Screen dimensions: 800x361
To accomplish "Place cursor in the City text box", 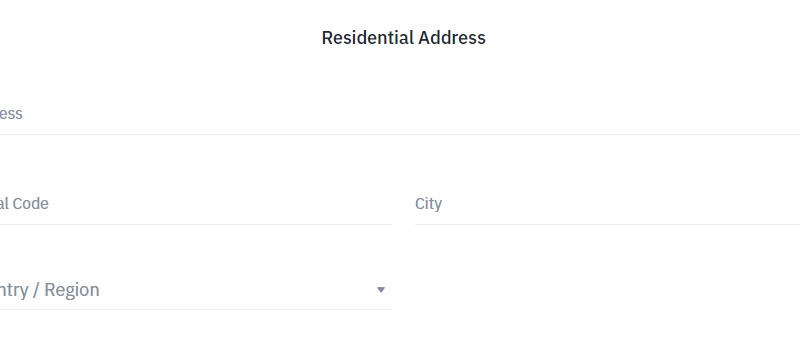I will tap(607, 204).
